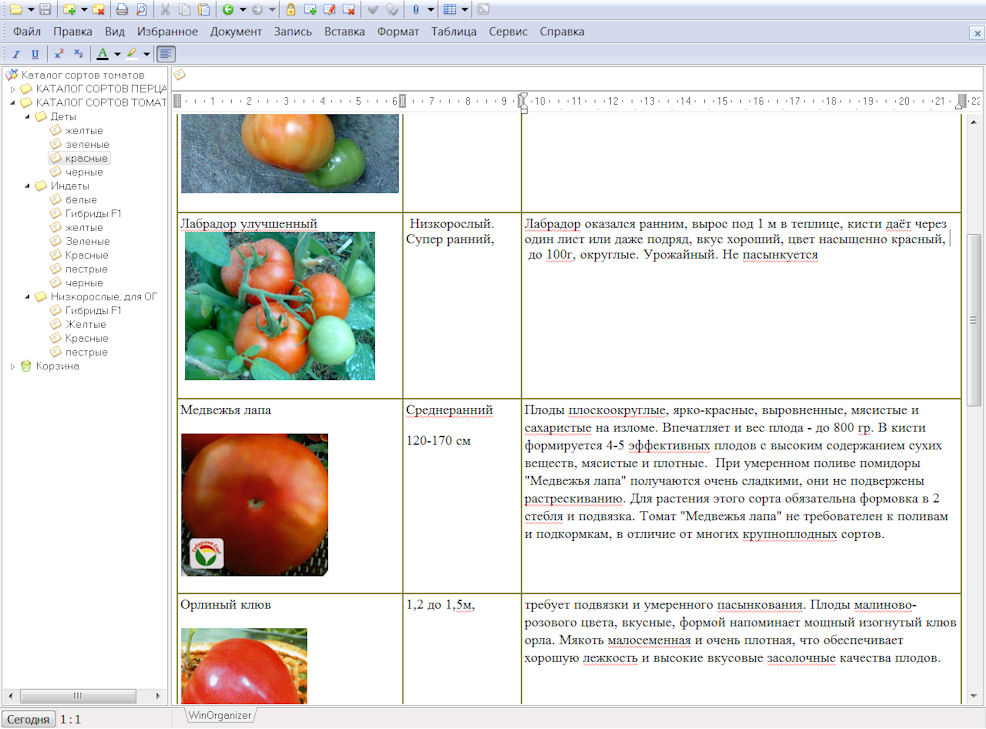Open highlight color dropdown arrow

point(147,54)
